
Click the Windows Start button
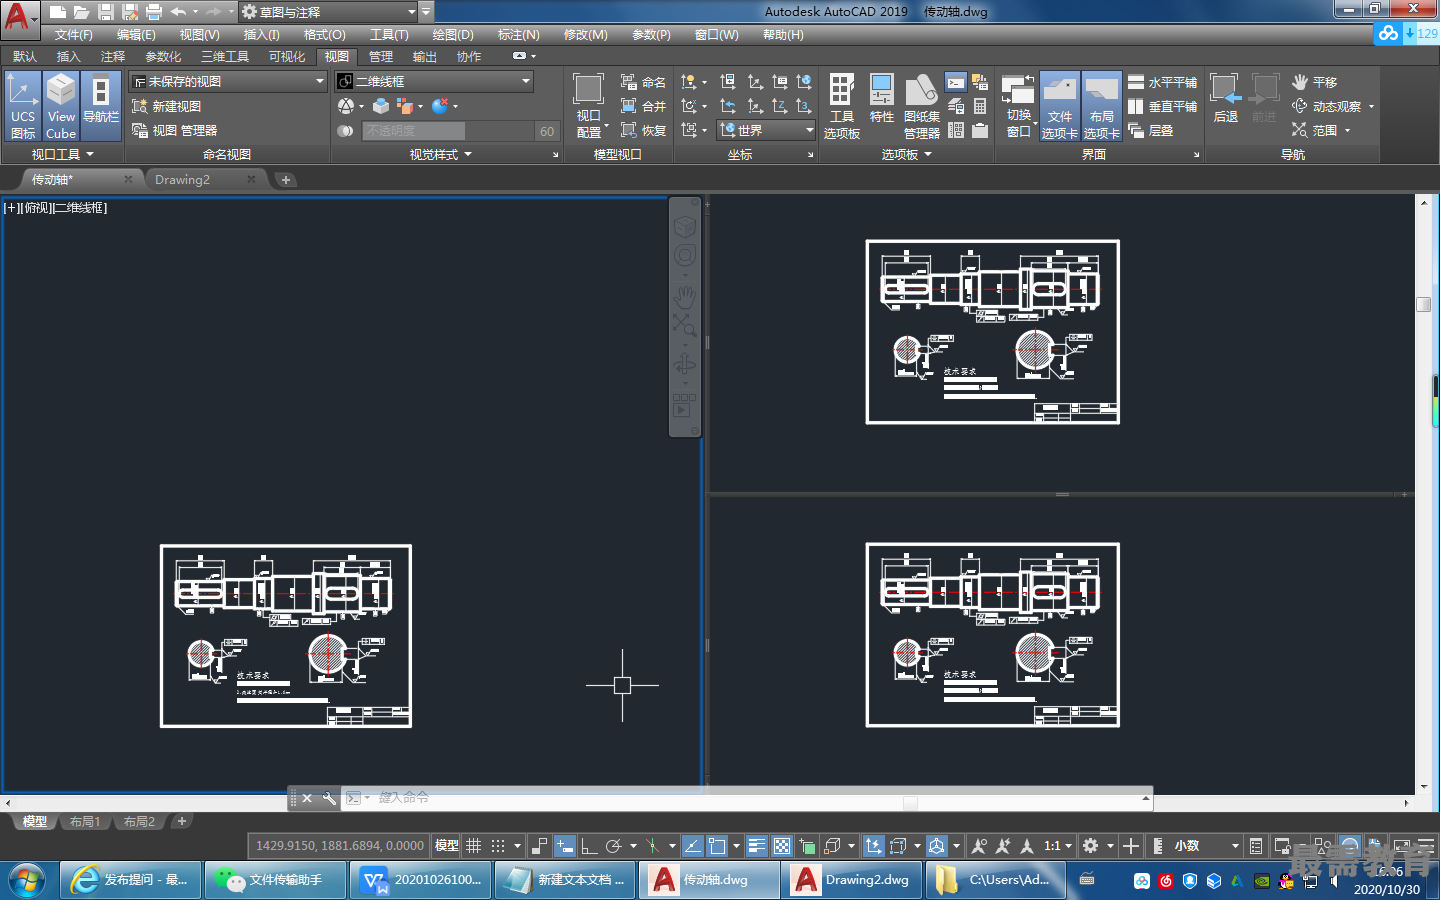(x=26, y=880)
